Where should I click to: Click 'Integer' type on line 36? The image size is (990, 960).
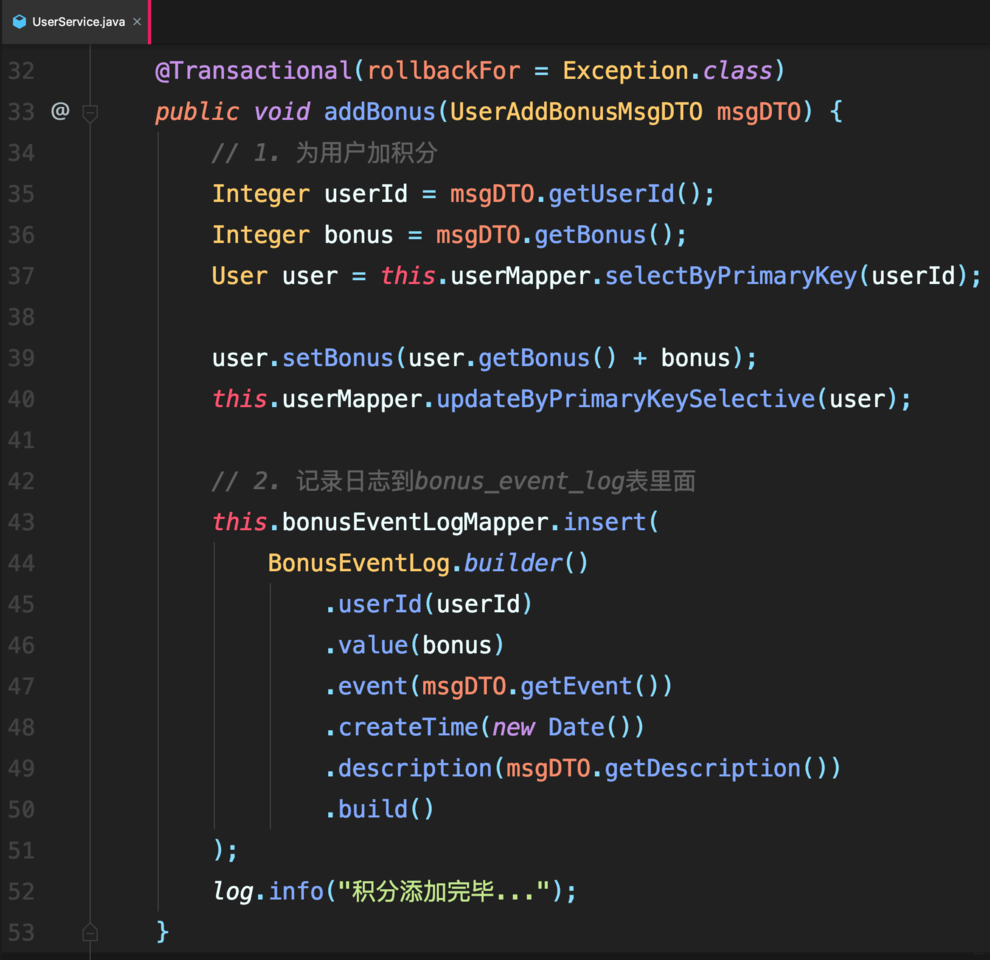261,235
